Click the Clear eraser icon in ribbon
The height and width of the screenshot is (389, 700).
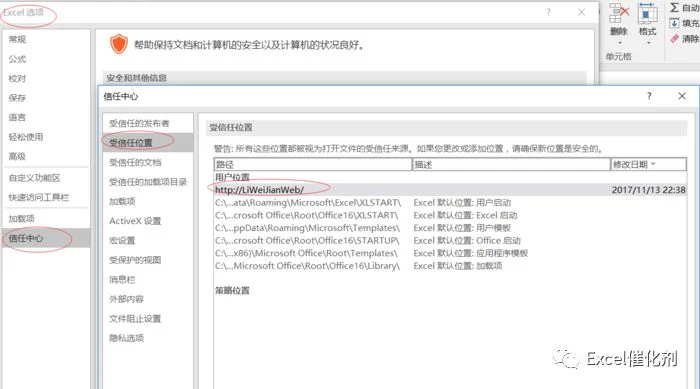point(674,39)
